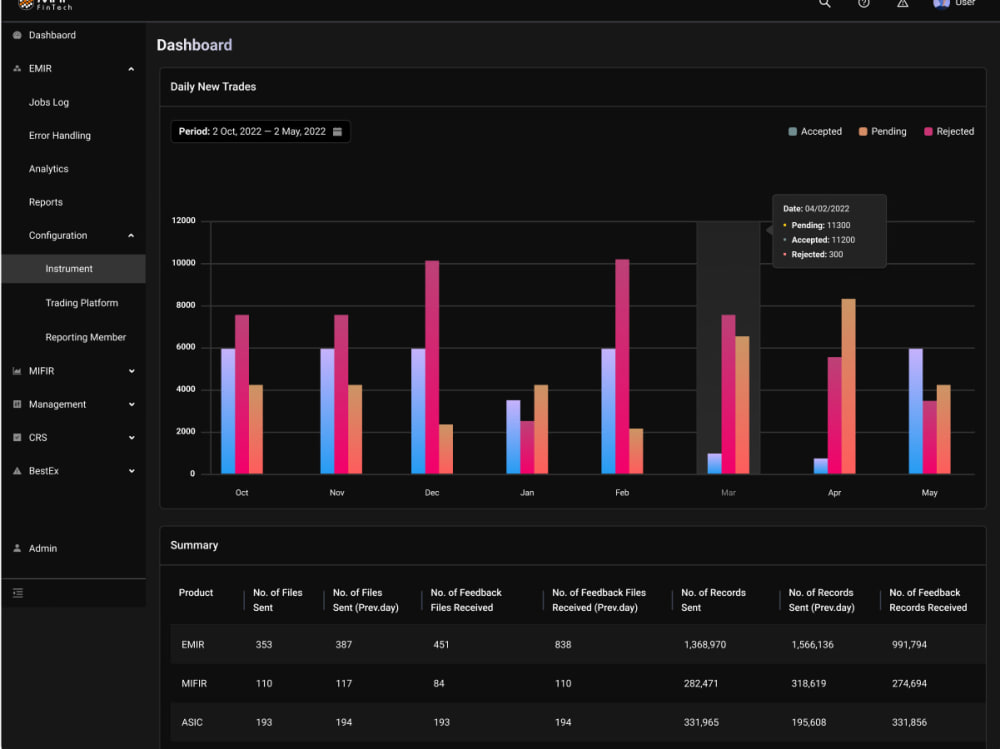Click value 318,619 in MIFIR row

point(809,683)
